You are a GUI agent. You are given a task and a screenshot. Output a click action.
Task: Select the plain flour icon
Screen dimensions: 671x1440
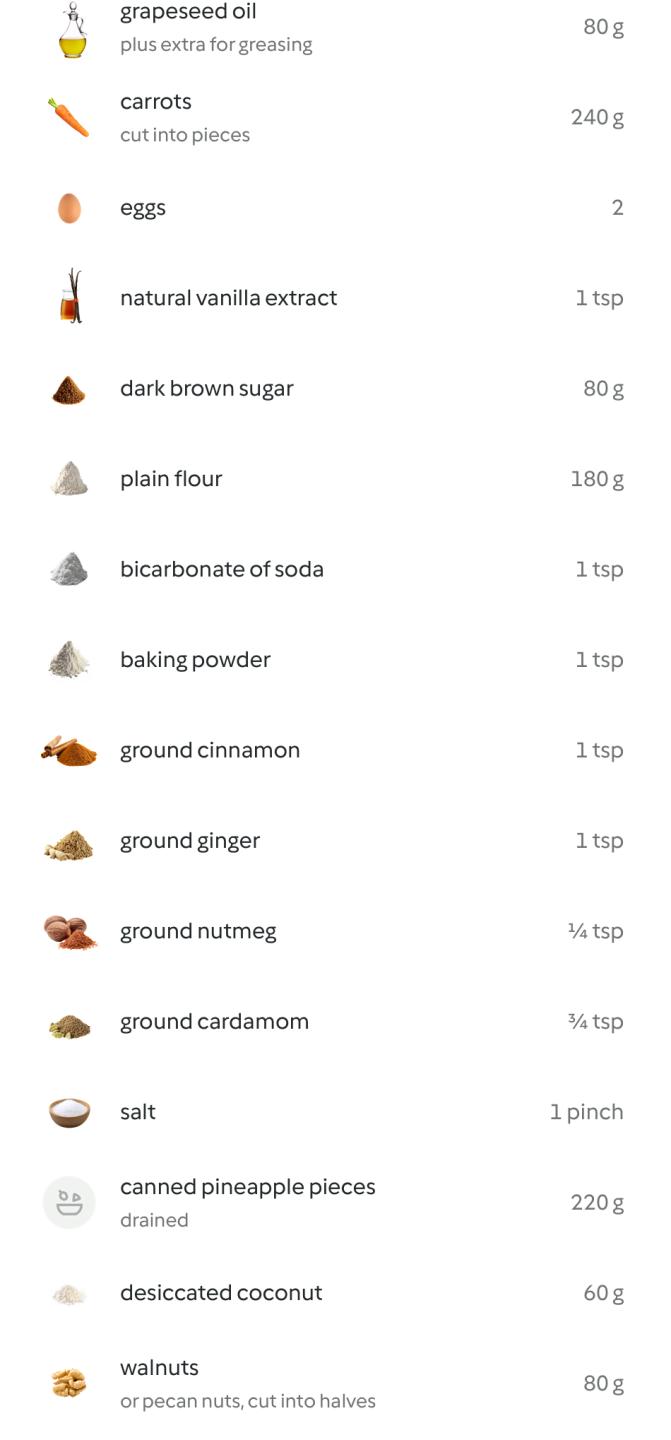(69, 479)
